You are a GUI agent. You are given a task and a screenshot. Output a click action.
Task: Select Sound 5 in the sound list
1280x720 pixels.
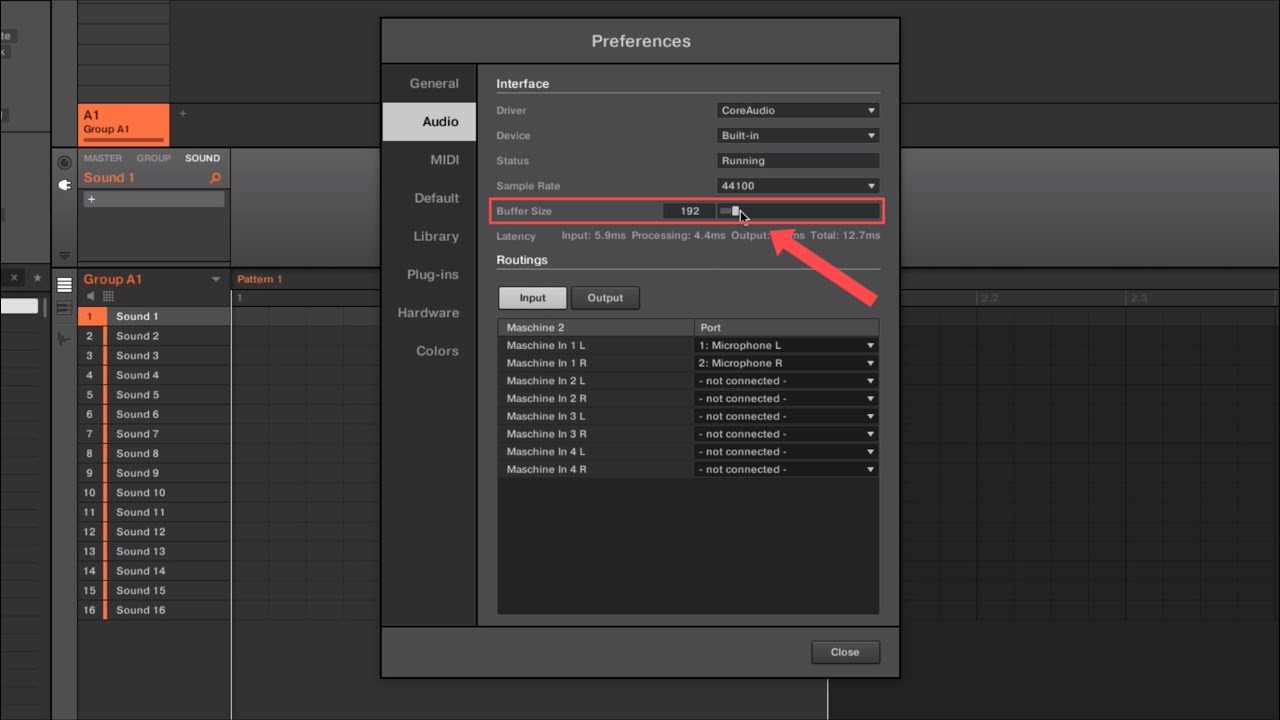point(137,395)
